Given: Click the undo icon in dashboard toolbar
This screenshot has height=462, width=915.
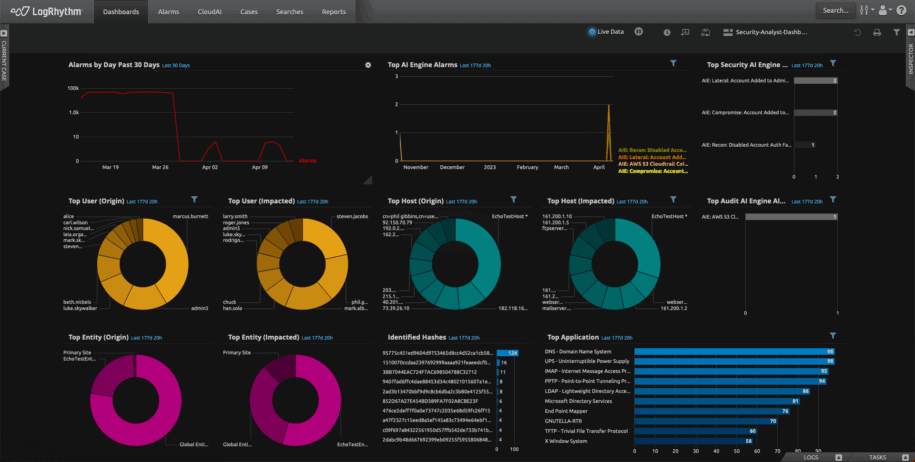Looking at the screenshot, I should point(857,33).
